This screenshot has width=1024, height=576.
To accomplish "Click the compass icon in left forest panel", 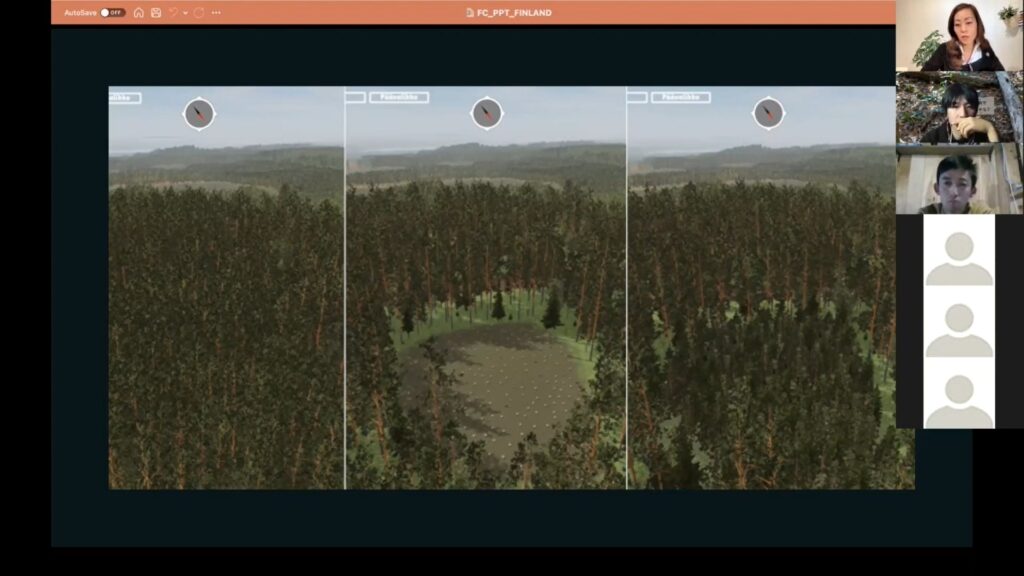I will click(x=199, y=113).
